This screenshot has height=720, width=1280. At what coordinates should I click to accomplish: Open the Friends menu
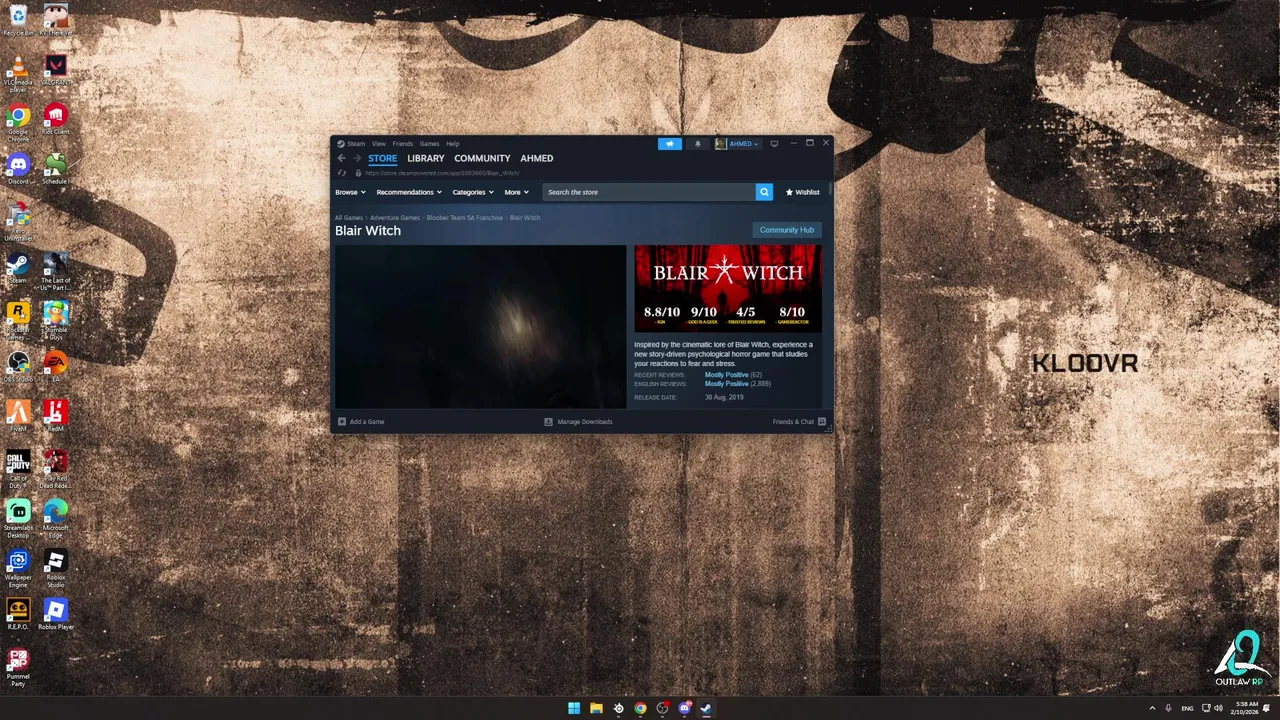(403, 144)
